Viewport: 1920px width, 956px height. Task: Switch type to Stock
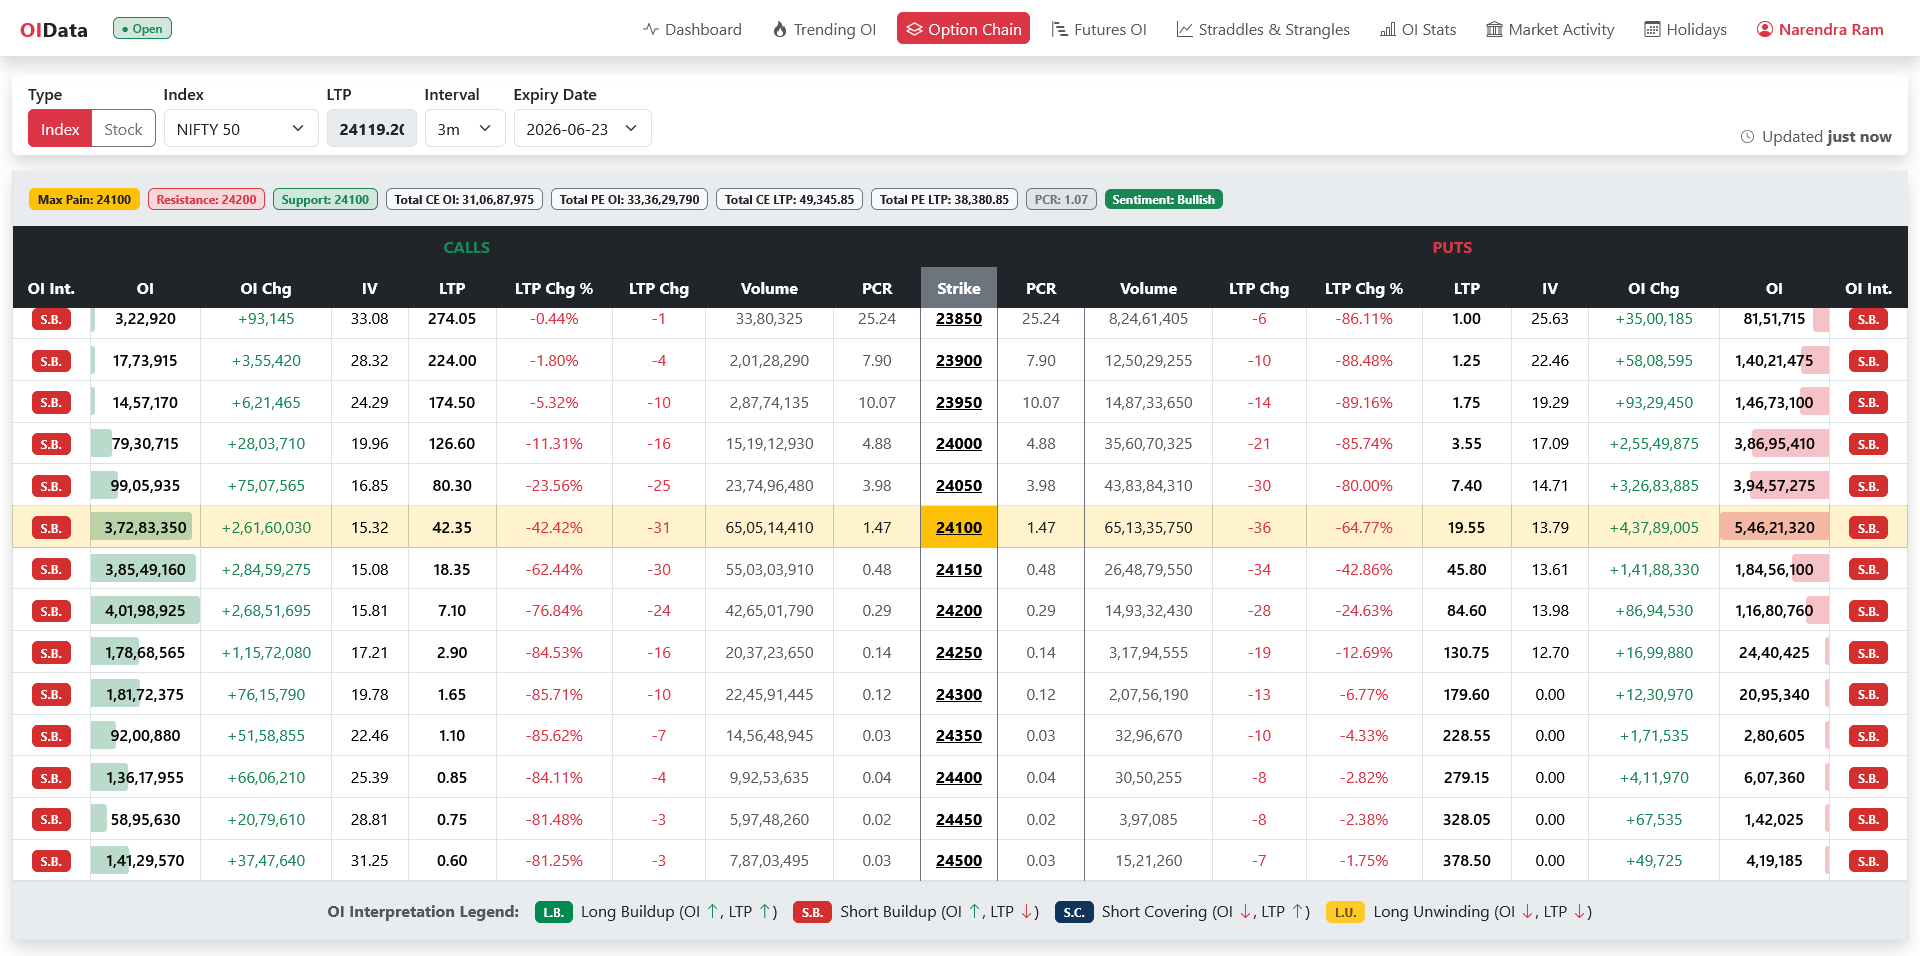pos(123,129)
